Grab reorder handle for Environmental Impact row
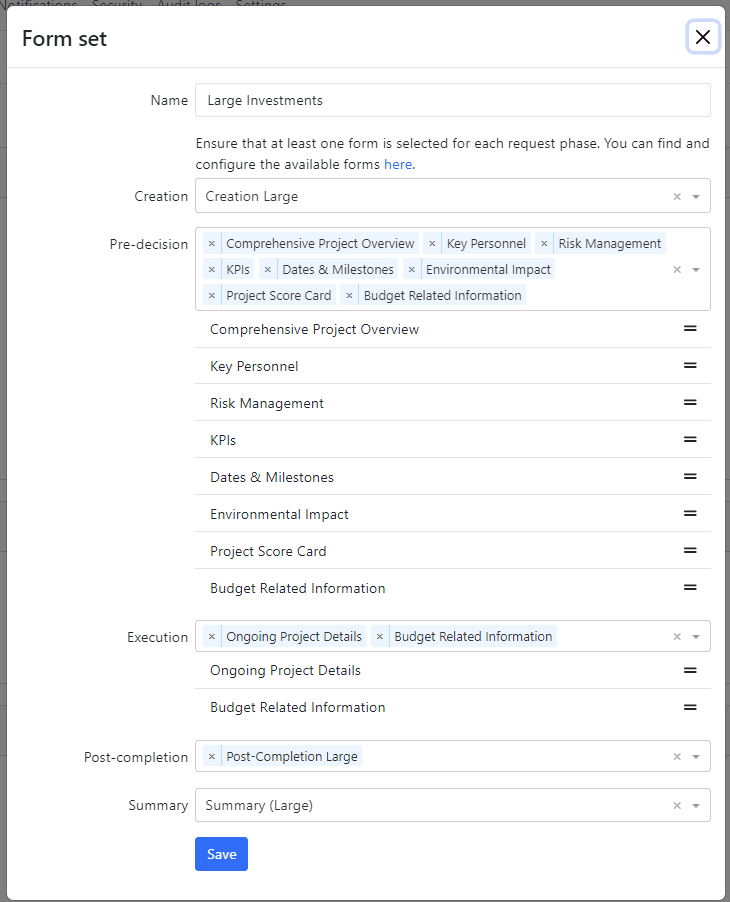730x902 pixels. pos(690,514)
